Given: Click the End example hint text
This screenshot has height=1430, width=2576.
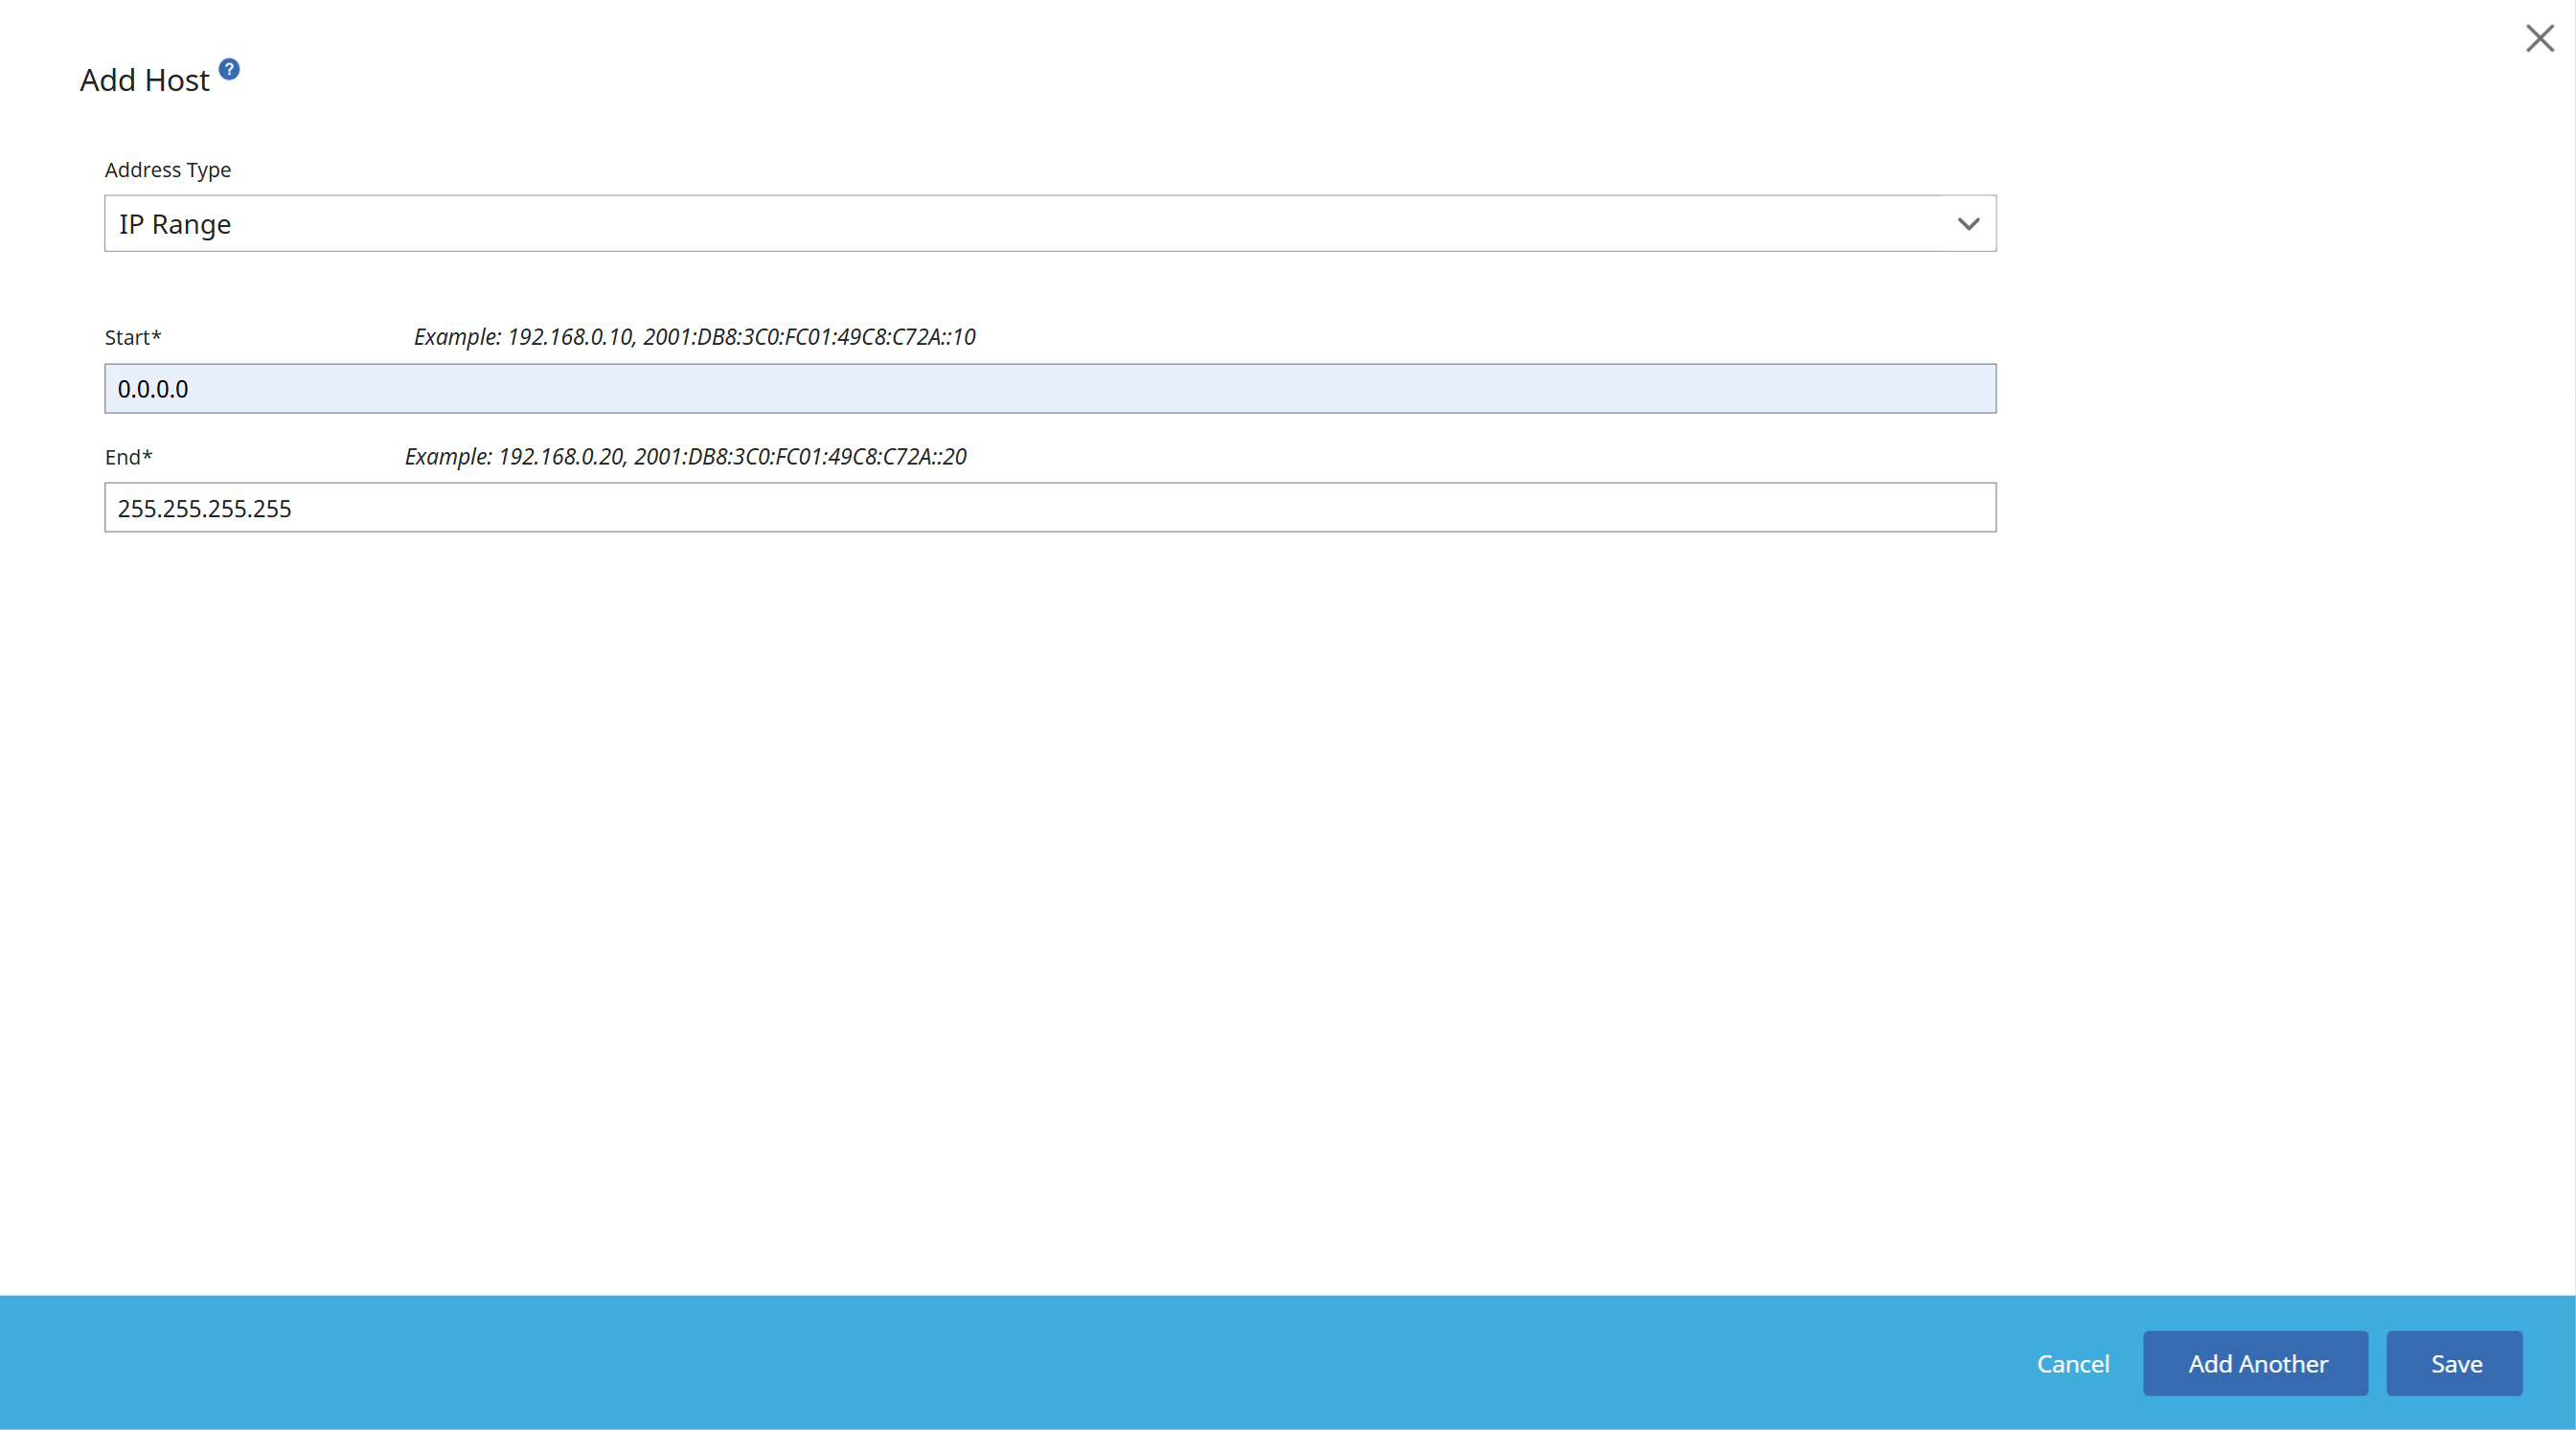Looking at the screenshot, I should coord(686,457).
